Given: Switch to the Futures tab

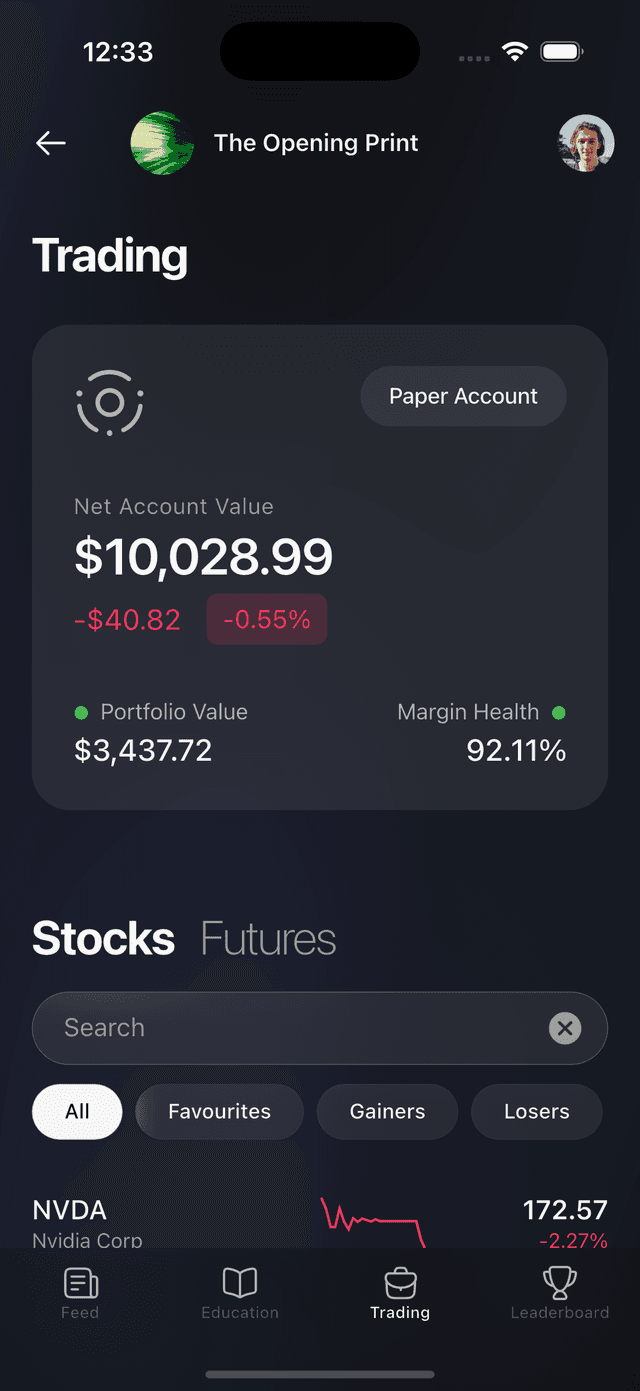Looking at the screenshot, I should [x=268, y=939].
